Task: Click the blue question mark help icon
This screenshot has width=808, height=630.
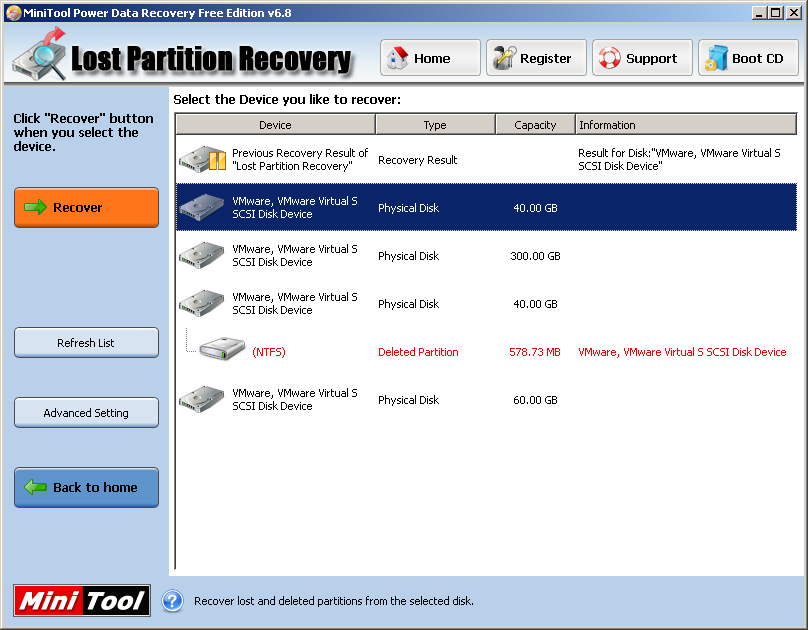Action: pyautogui.click(x=173, y=601)
